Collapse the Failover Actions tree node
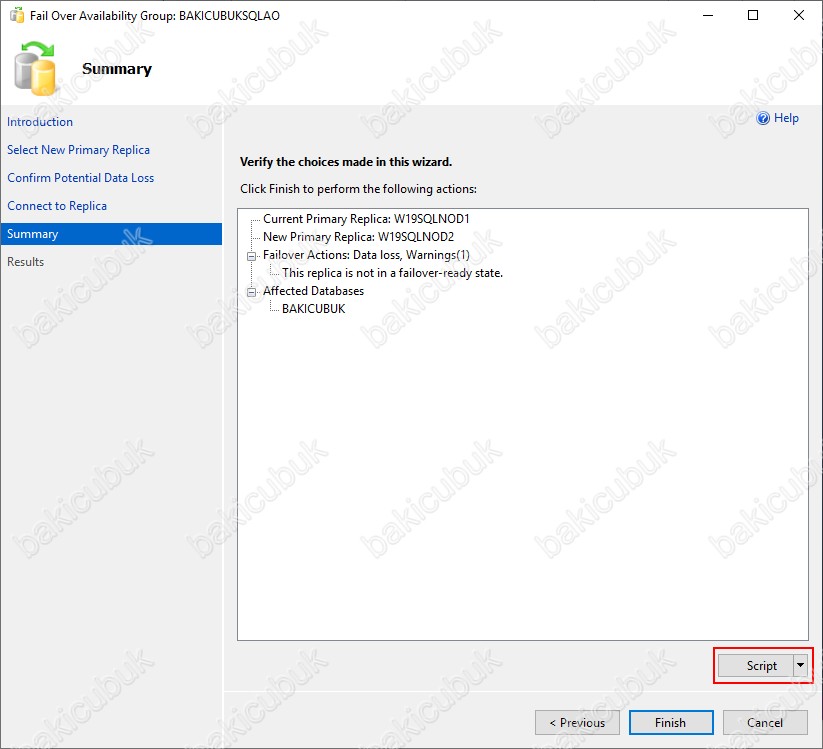Image resolution: width=823 pixels, height=749 pixels. (252, 256)
